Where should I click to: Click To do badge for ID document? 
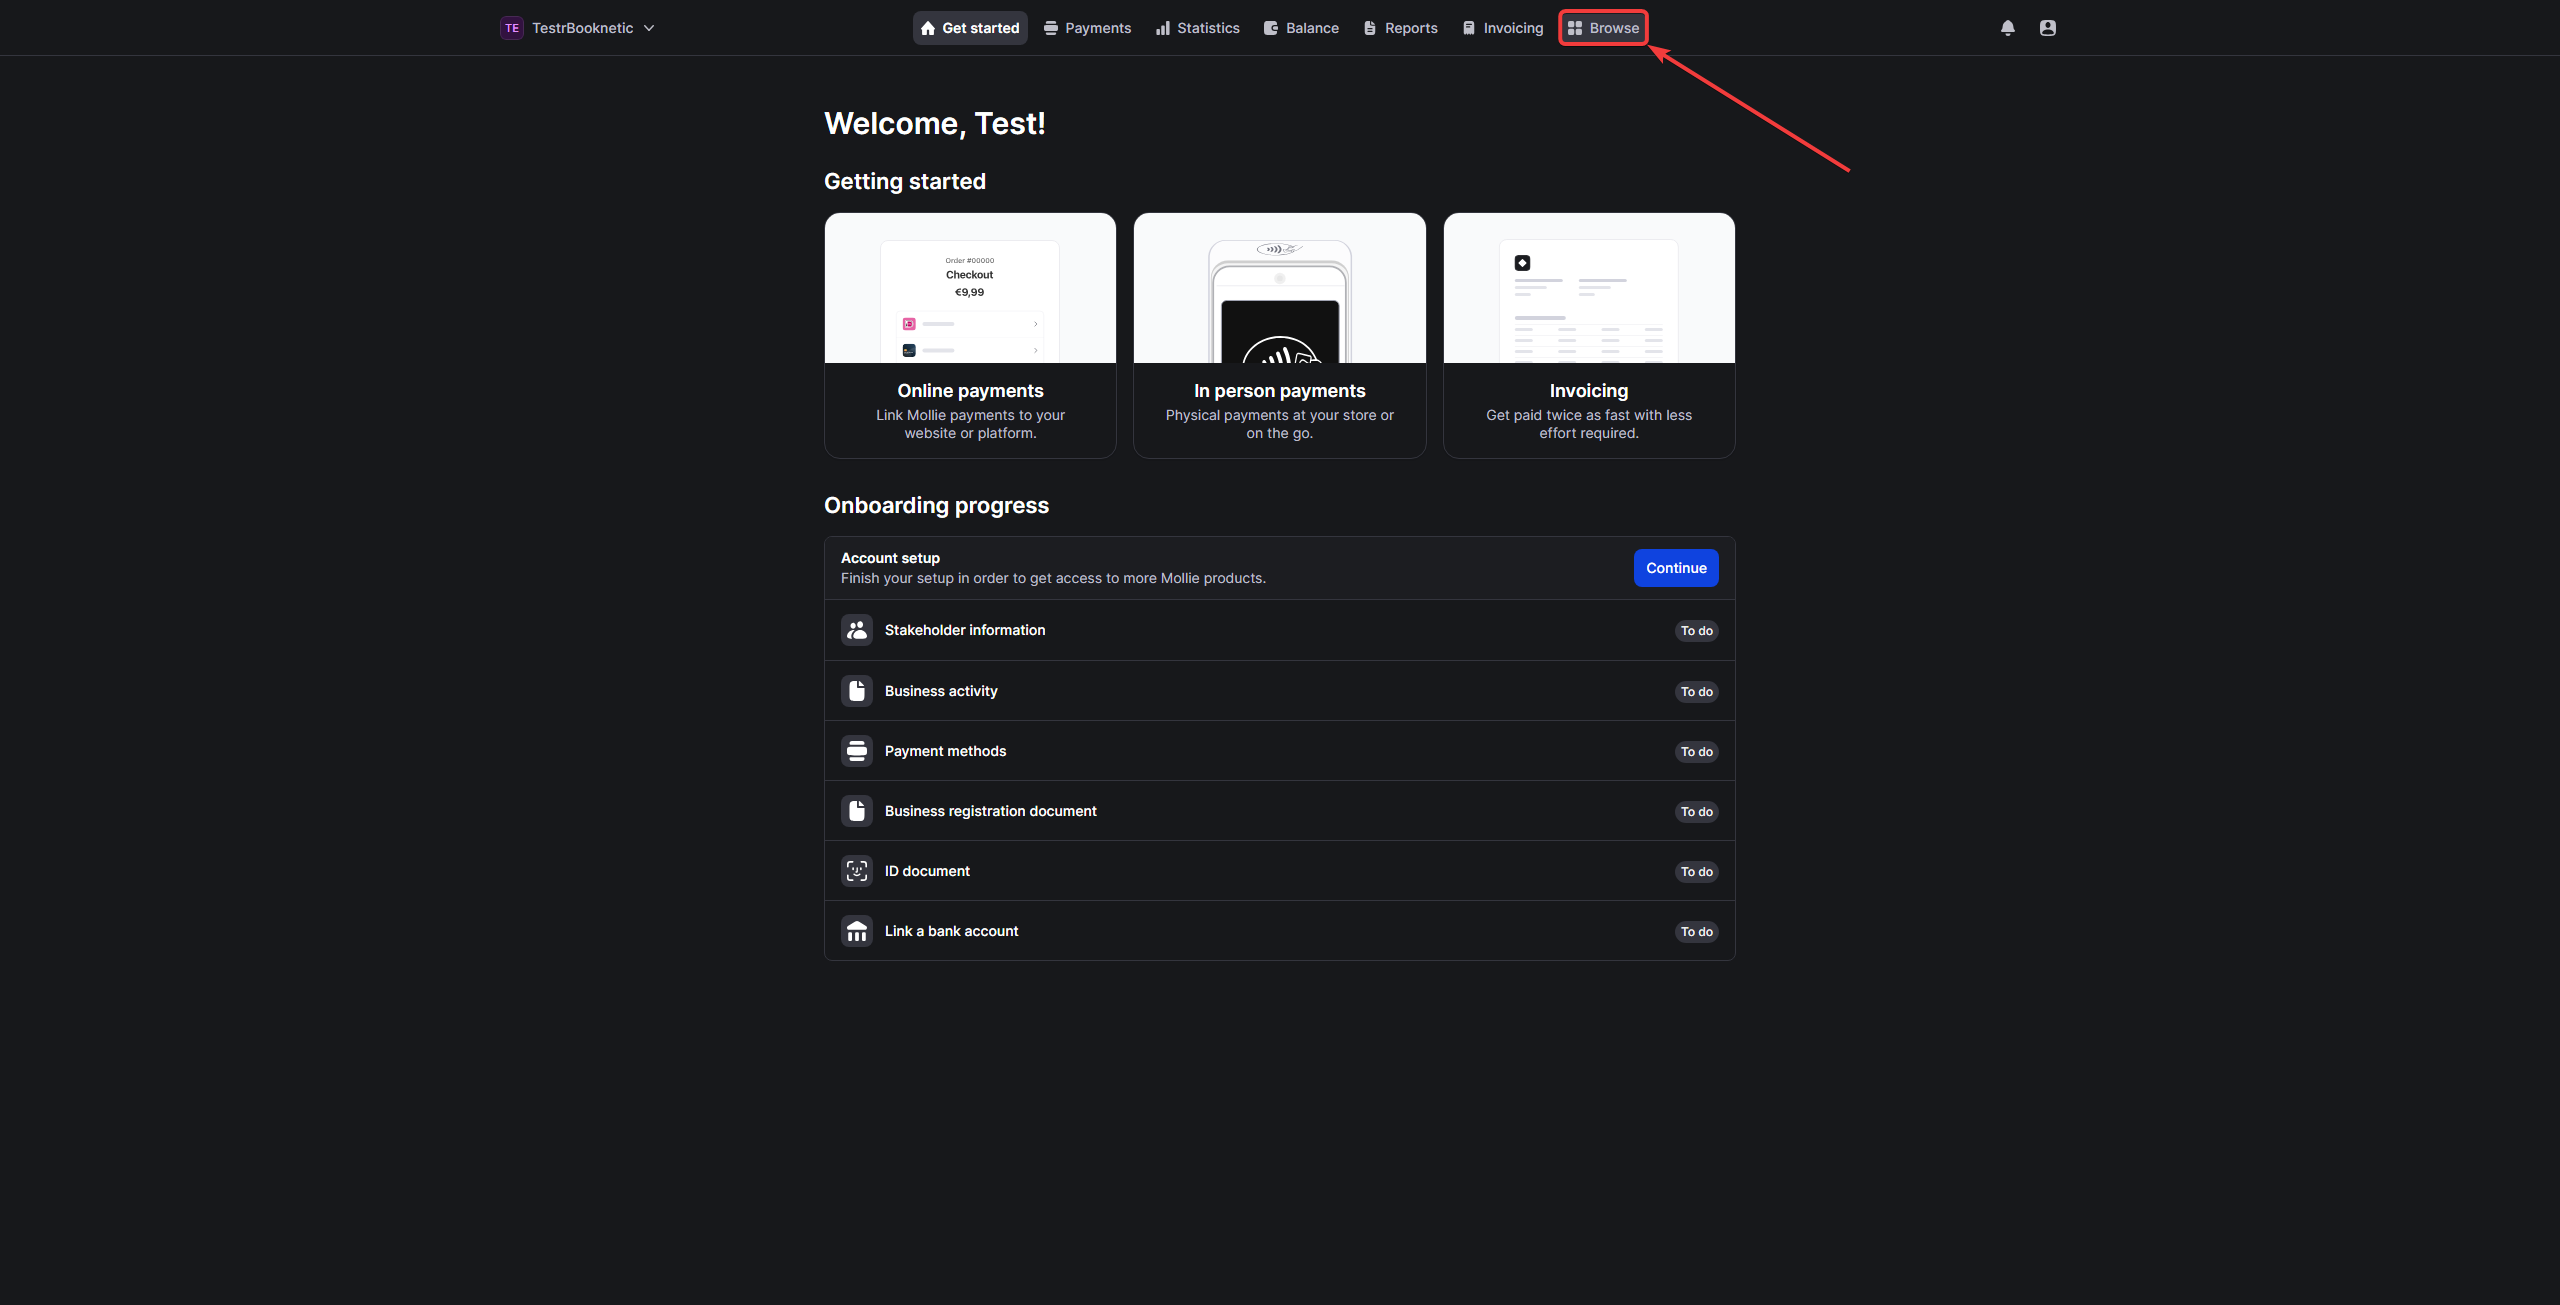1696,872
